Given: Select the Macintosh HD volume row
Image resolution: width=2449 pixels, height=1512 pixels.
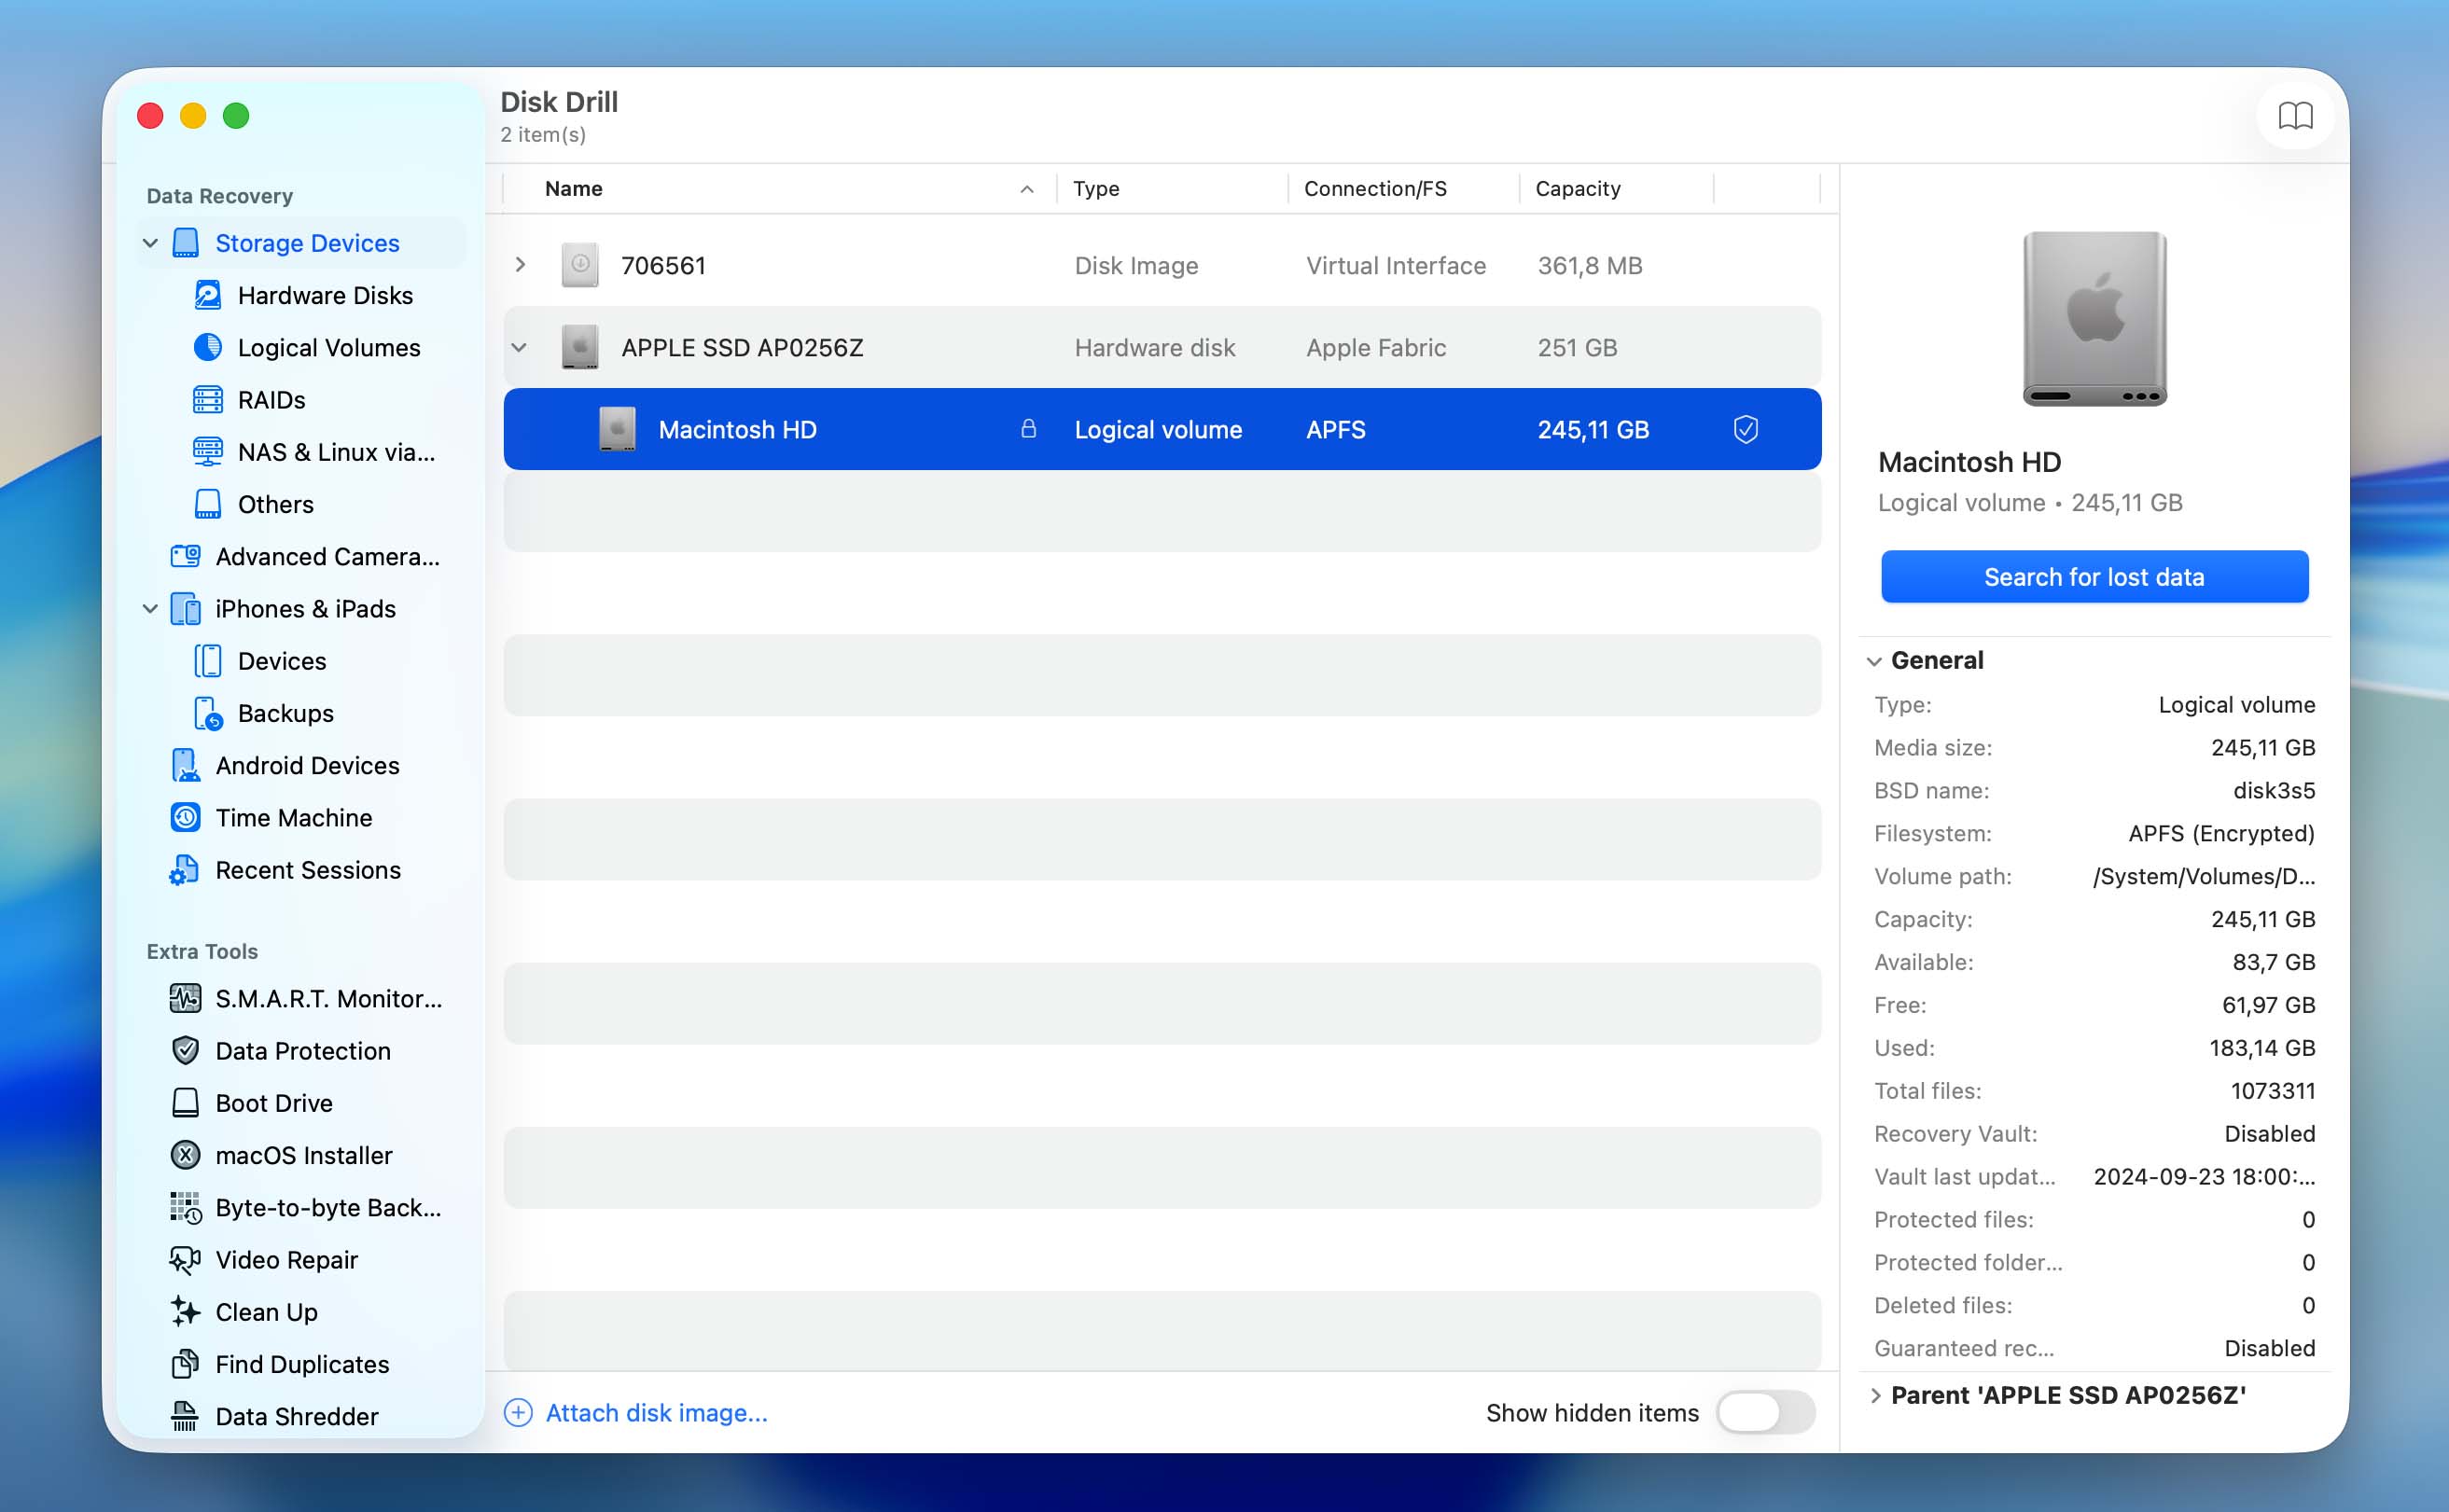Looking at the screenshot, I should [x=1162, y=429].
